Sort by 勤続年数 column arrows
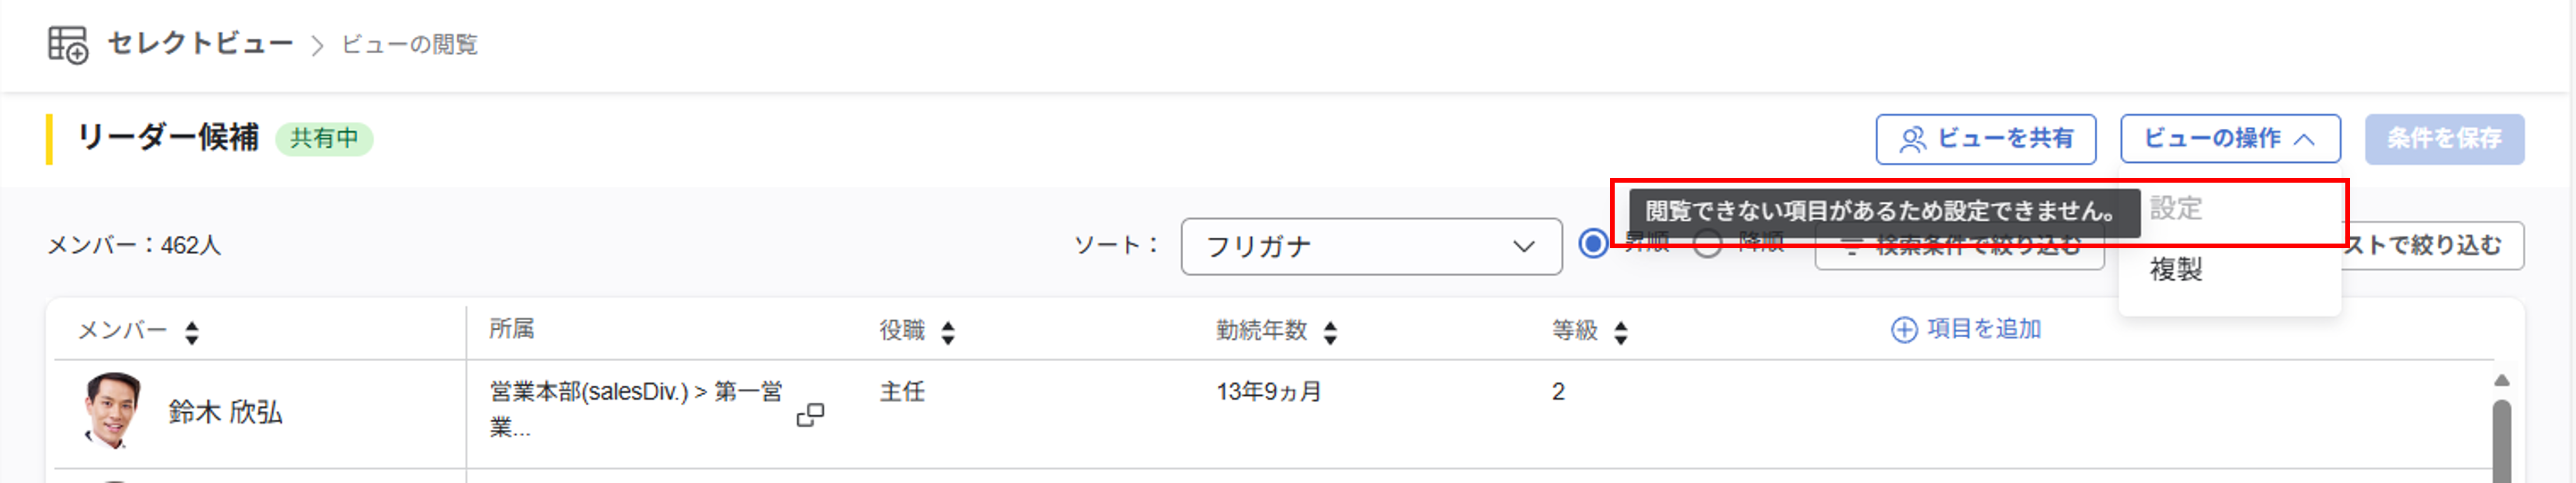Viewport: 2576px width, 483px height. [1330, 332]
